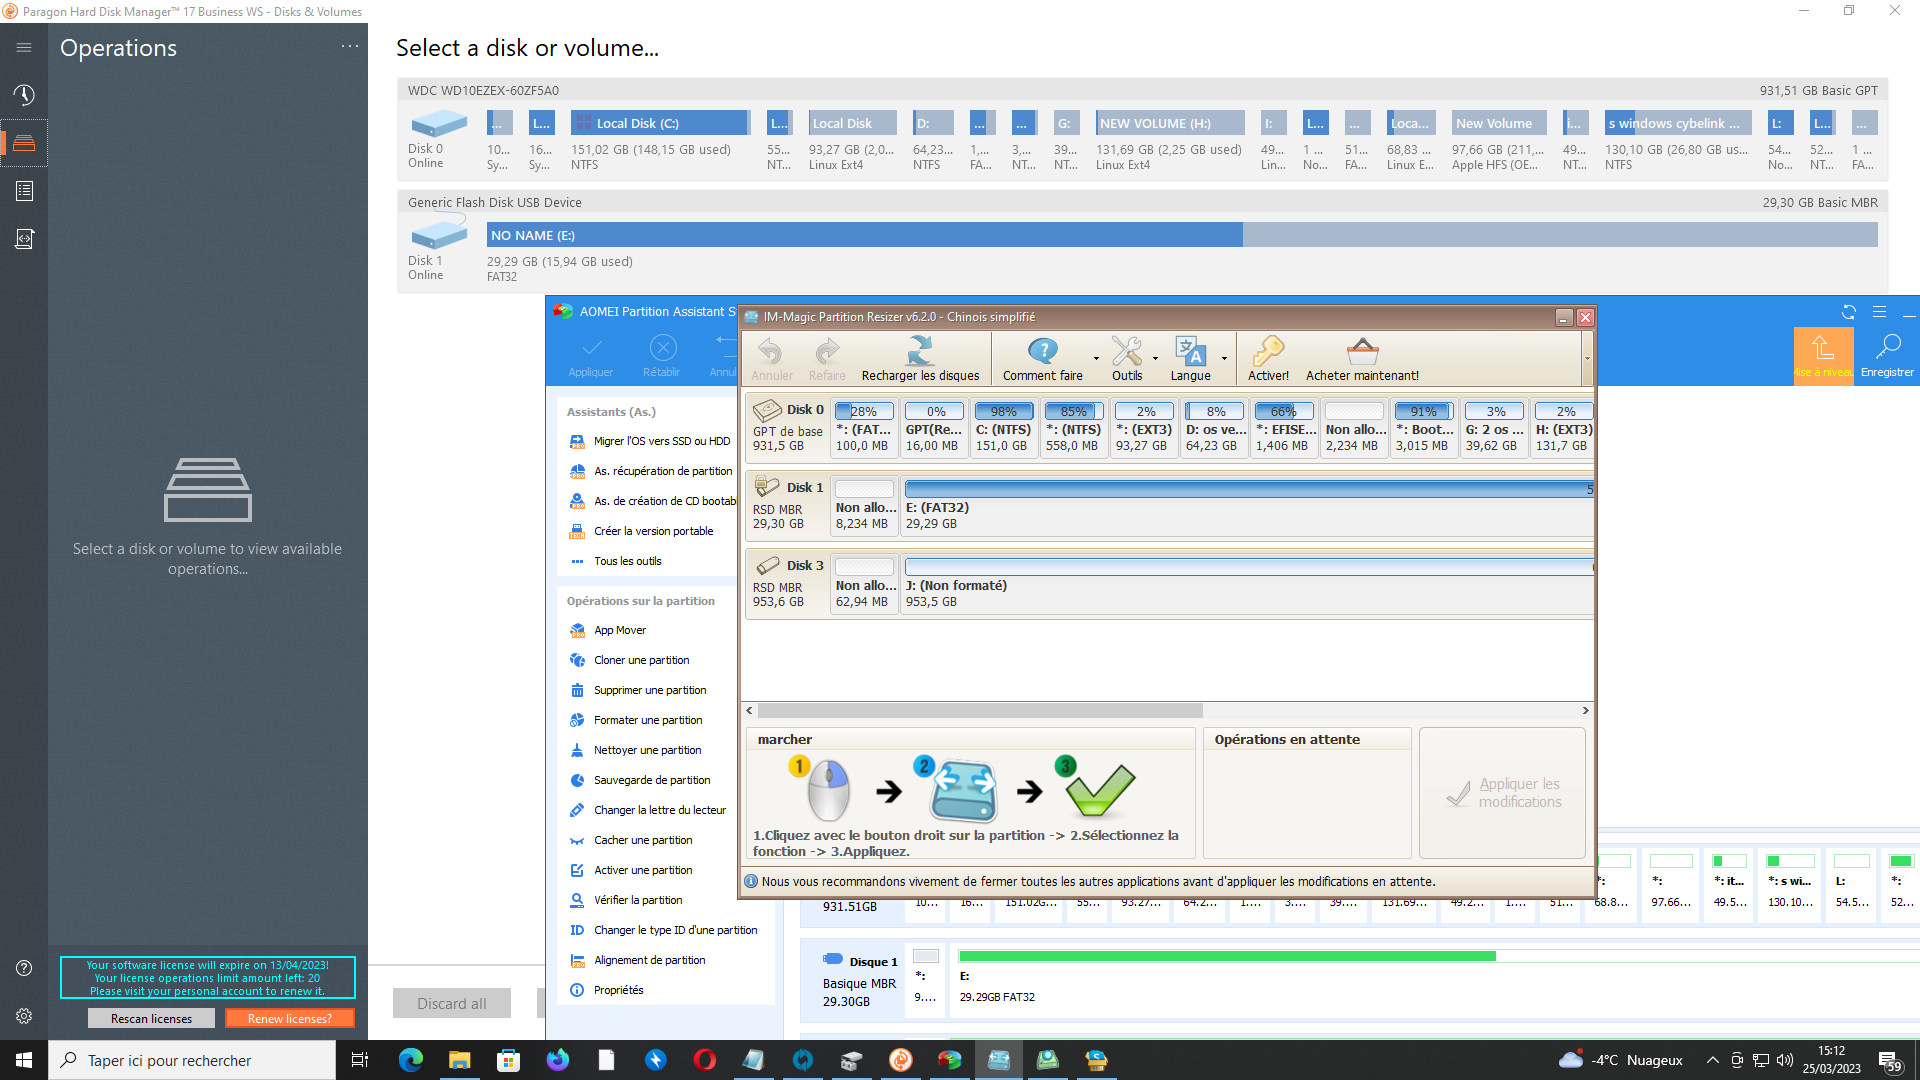The image size is (1920, 1080).
Task: Select NEW VOLUME (H:) in Paragon
Action: [1170, 123]
